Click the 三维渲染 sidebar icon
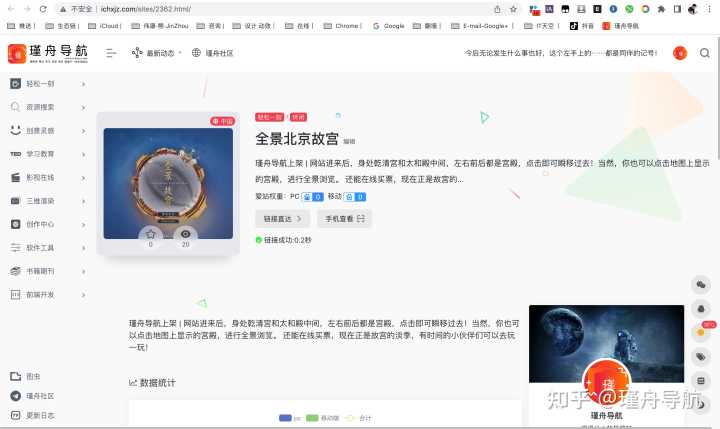Viewport: 720px width, 429px height. [x=16, y=201]
